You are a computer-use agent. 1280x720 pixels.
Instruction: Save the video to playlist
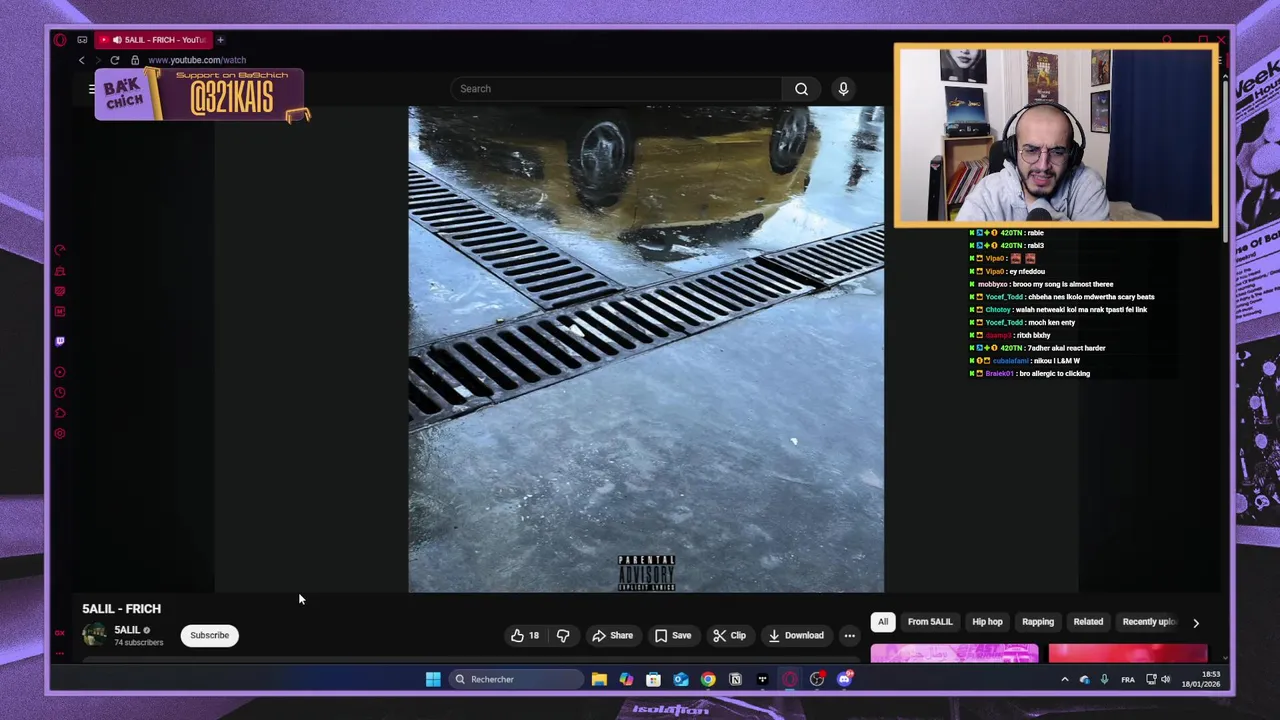tap(673, 635)
